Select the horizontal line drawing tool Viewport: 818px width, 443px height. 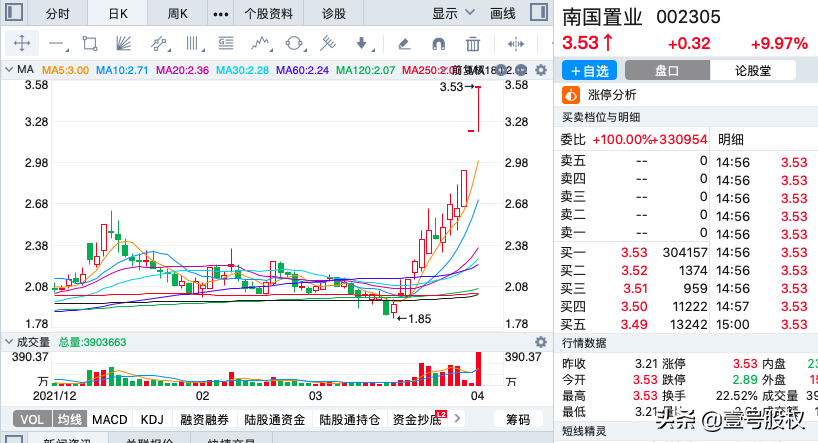pyautogui.click(x=57, y=44)
